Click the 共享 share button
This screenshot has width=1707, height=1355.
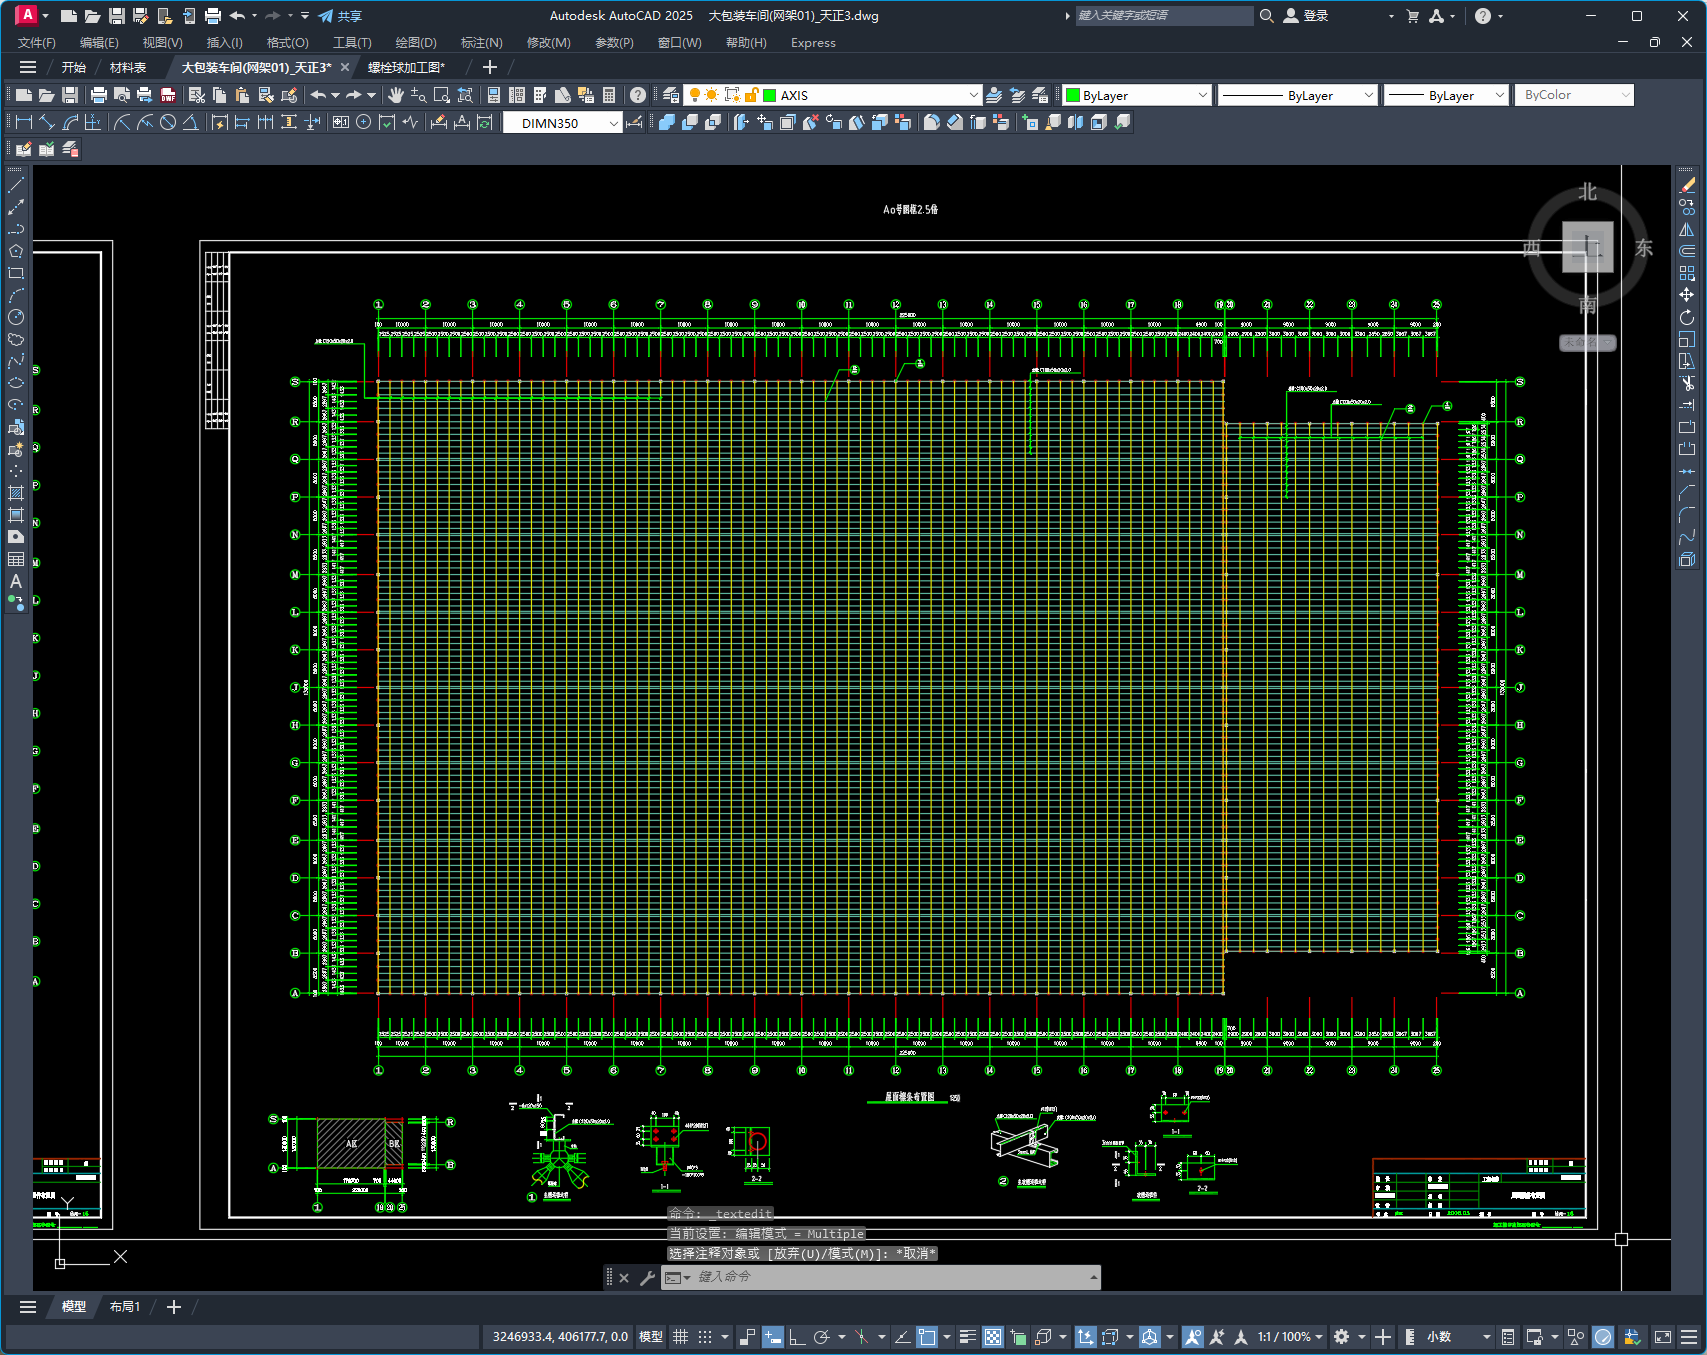pyautogui.click(x=340, y=16)
